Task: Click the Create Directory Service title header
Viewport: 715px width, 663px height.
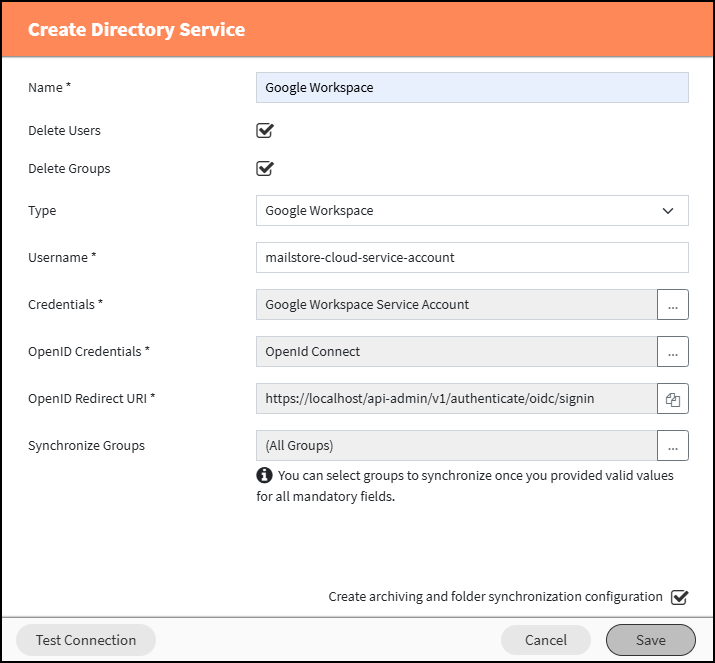Action: coord(136,30)
